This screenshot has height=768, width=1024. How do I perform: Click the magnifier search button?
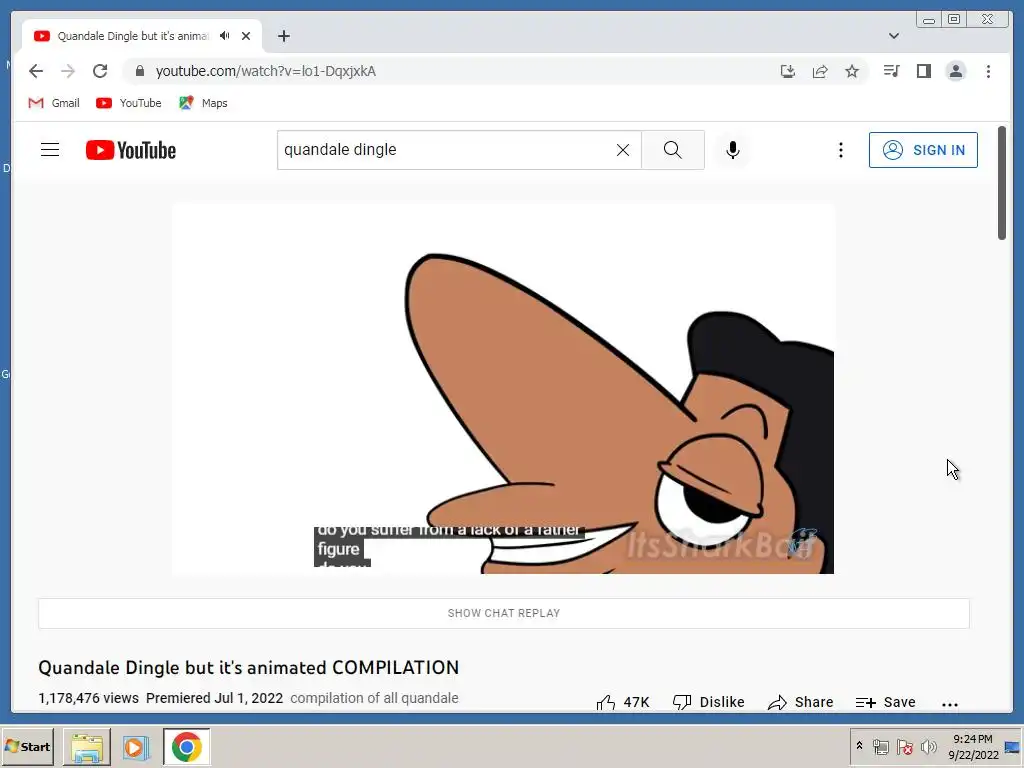(x=673, y=150)
